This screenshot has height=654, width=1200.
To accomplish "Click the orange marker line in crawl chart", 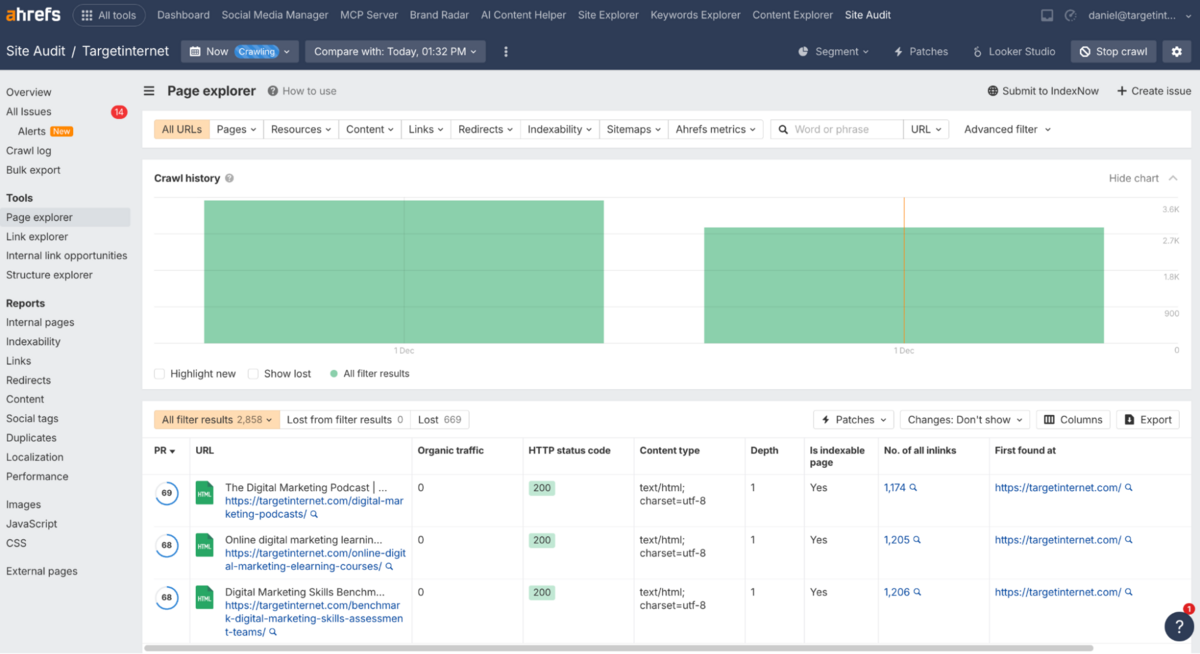I will pos(904,270).
